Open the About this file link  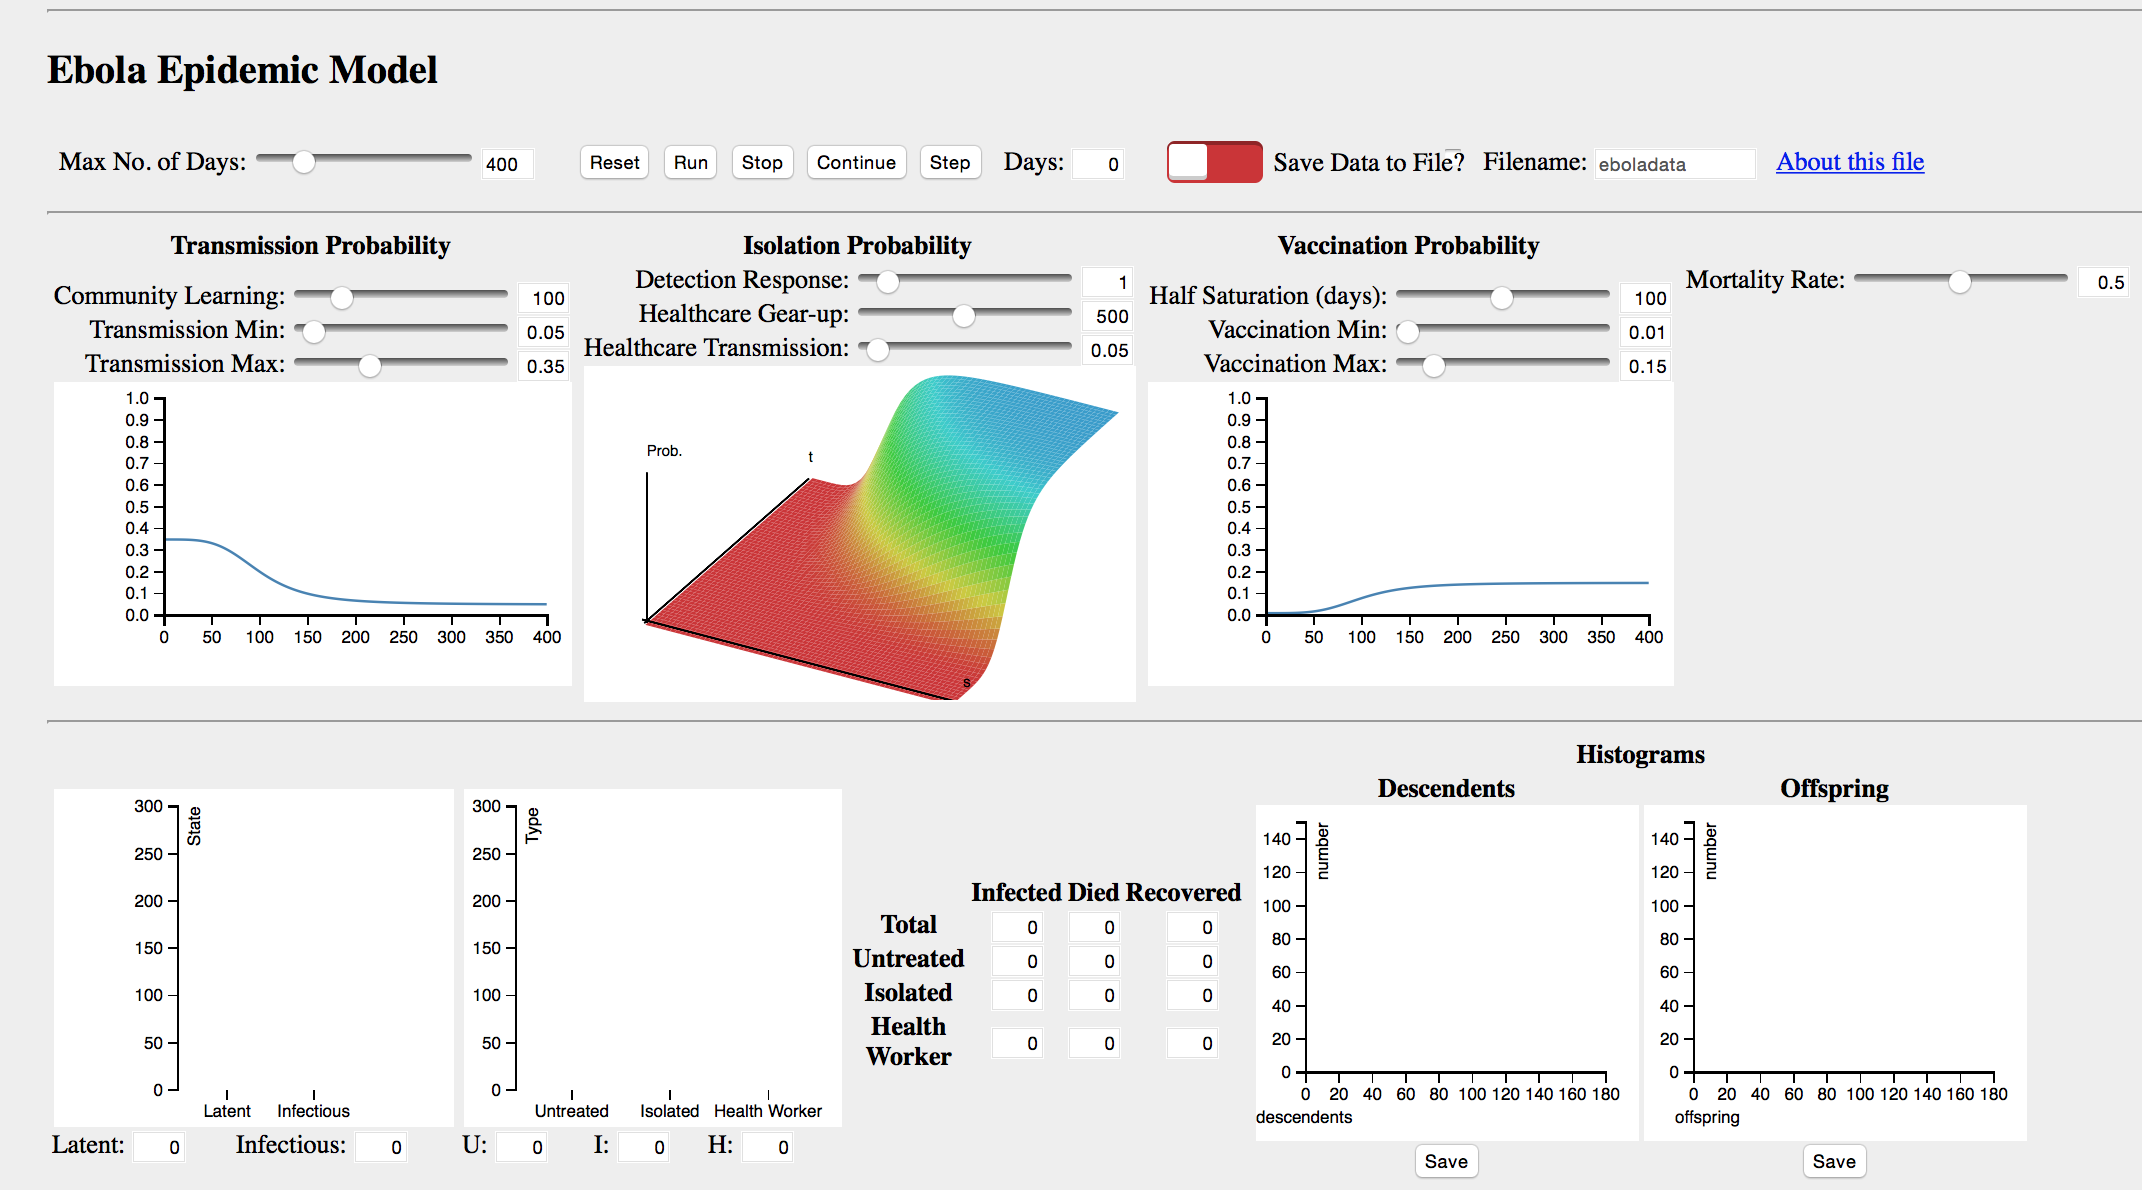coord(1850,162)
